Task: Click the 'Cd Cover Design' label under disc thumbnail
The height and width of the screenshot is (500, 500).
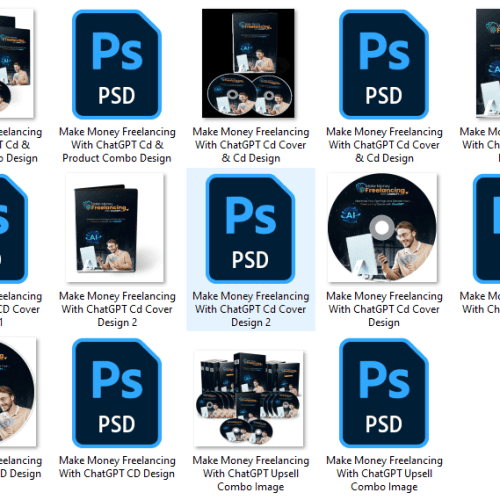Action: pos(384,309)
